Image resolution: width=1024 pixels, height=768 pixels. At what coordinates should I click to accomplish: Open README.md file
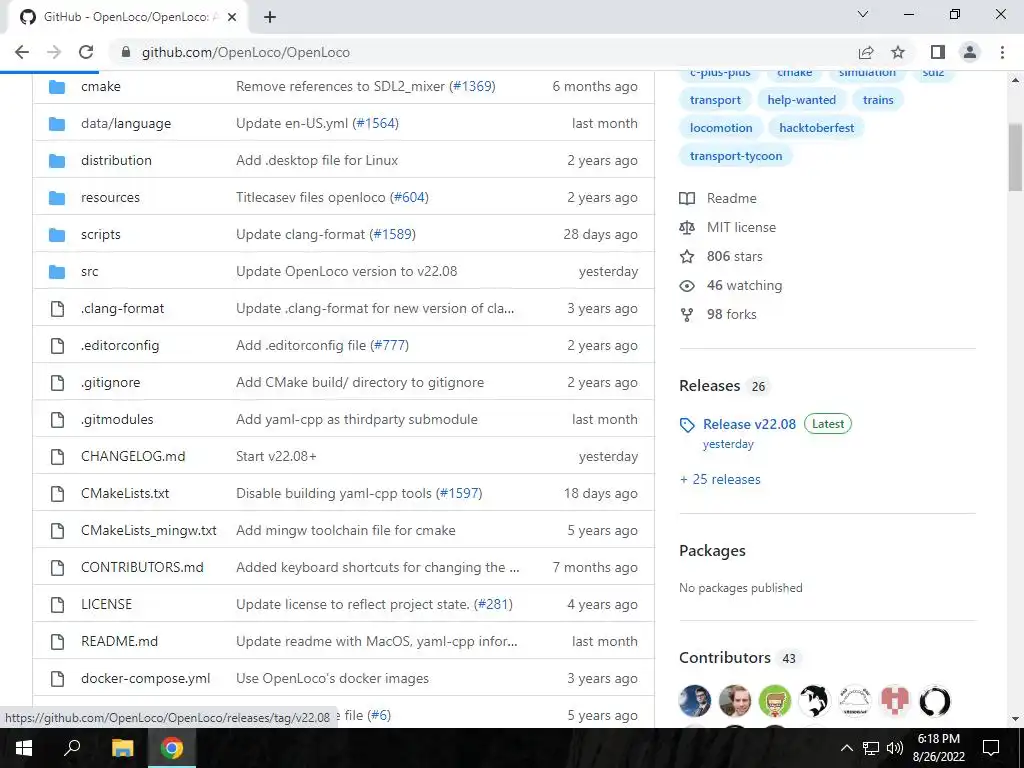[x=120, y=641]
